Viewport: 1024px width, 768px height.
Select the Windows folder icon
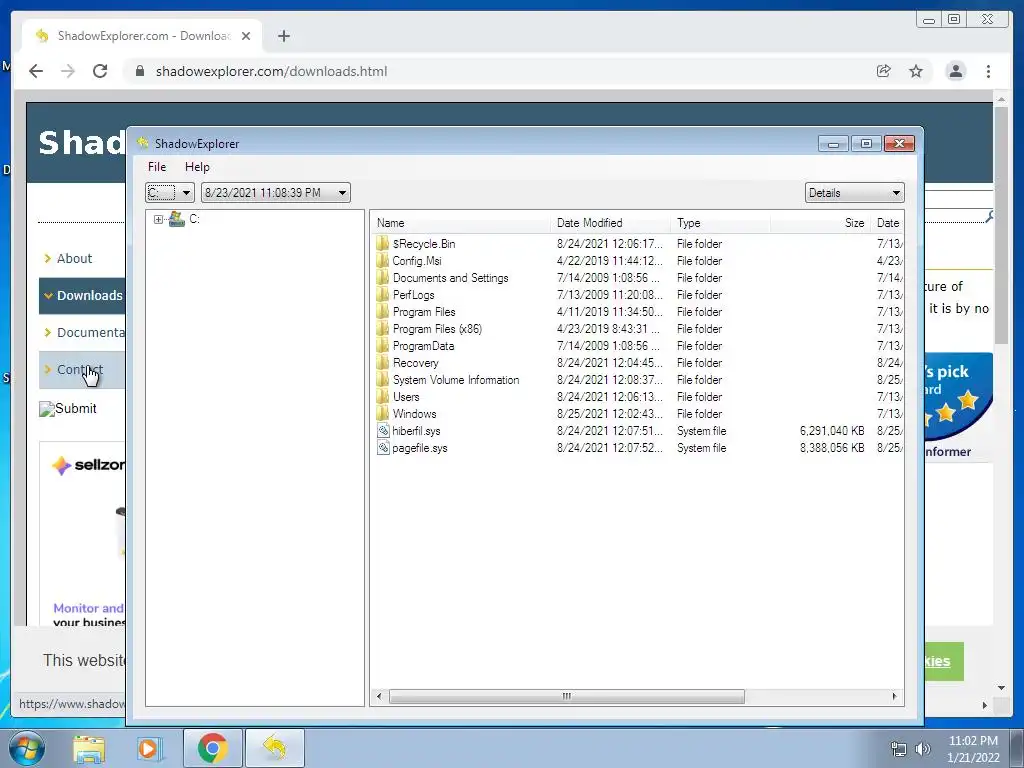pos(383,413)
